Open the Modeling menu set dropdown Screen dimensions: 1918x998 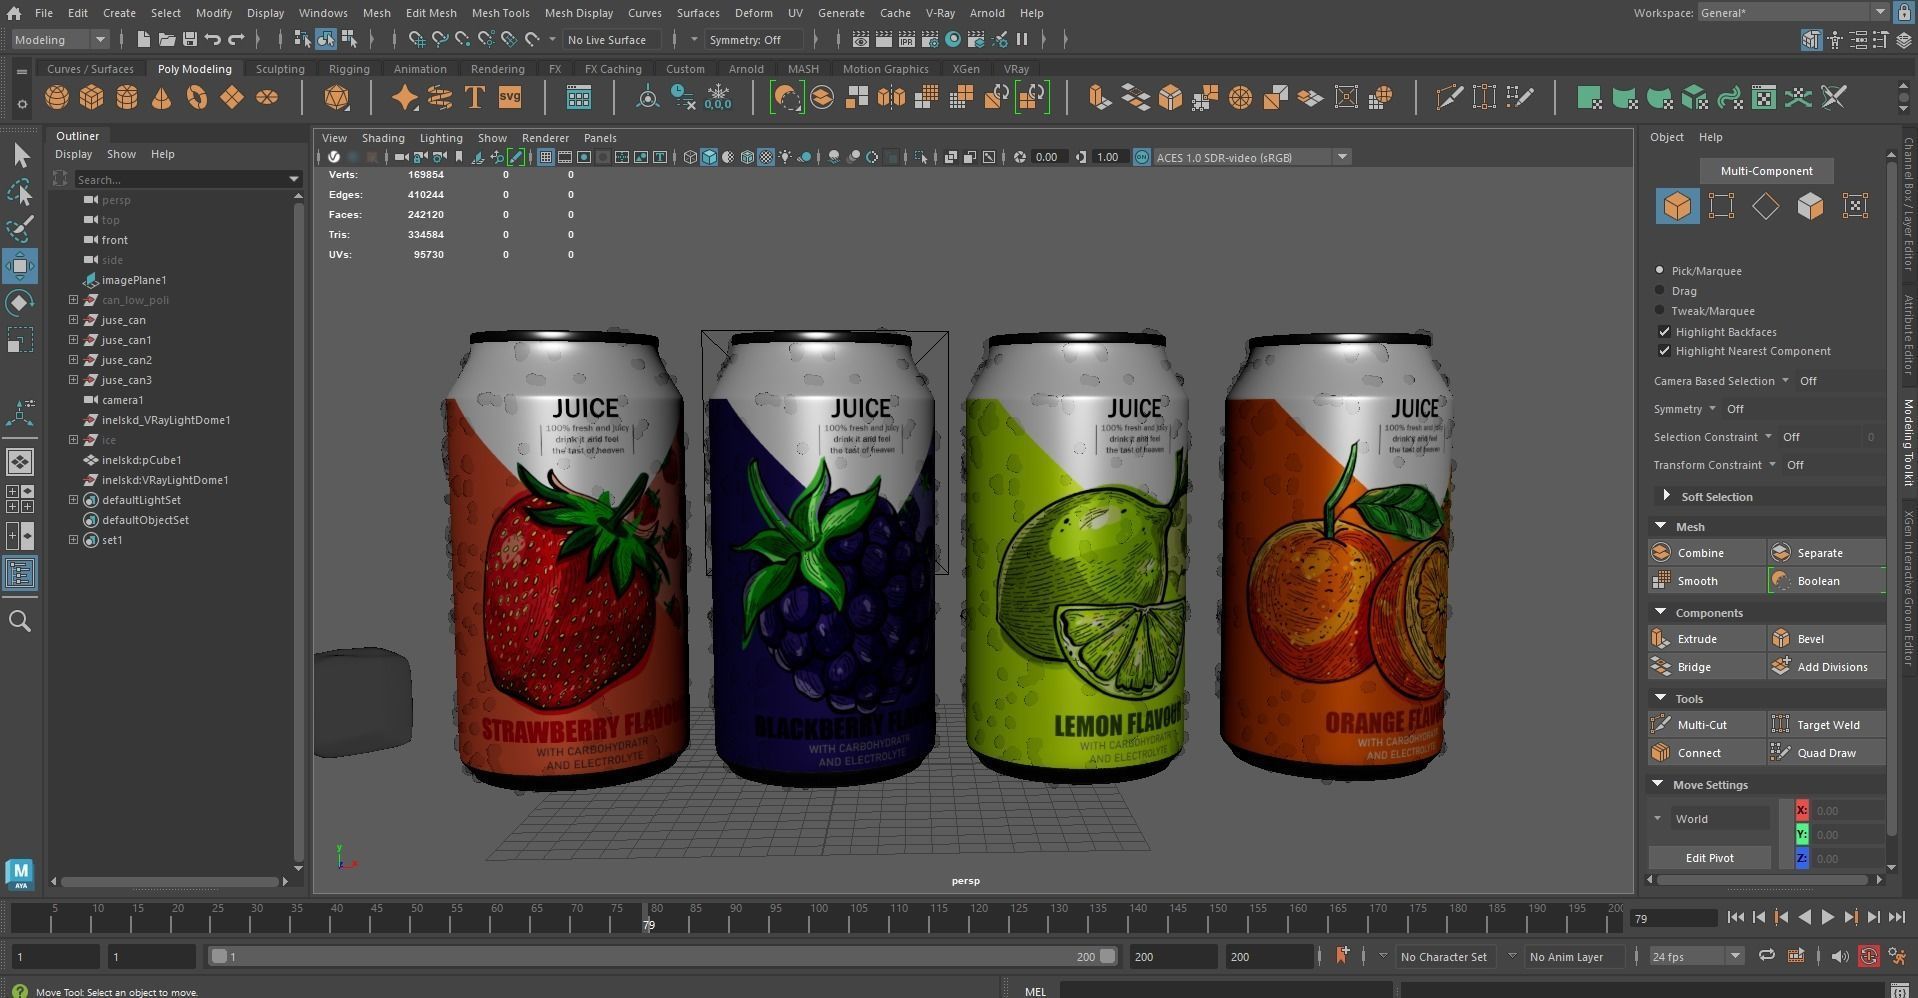click(60, 40)
